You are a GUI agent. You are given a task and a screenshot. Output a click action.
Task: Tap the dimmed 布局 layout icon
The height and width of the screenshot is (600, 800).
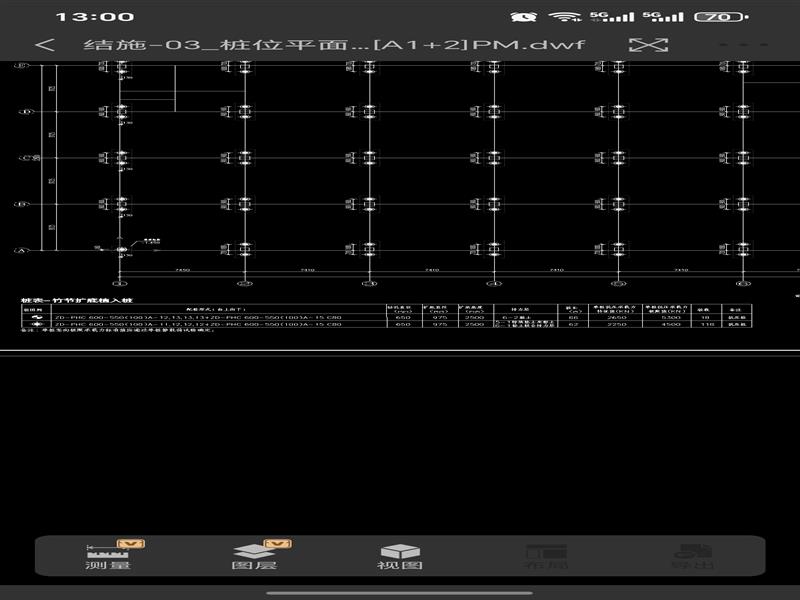pos(546,555)
